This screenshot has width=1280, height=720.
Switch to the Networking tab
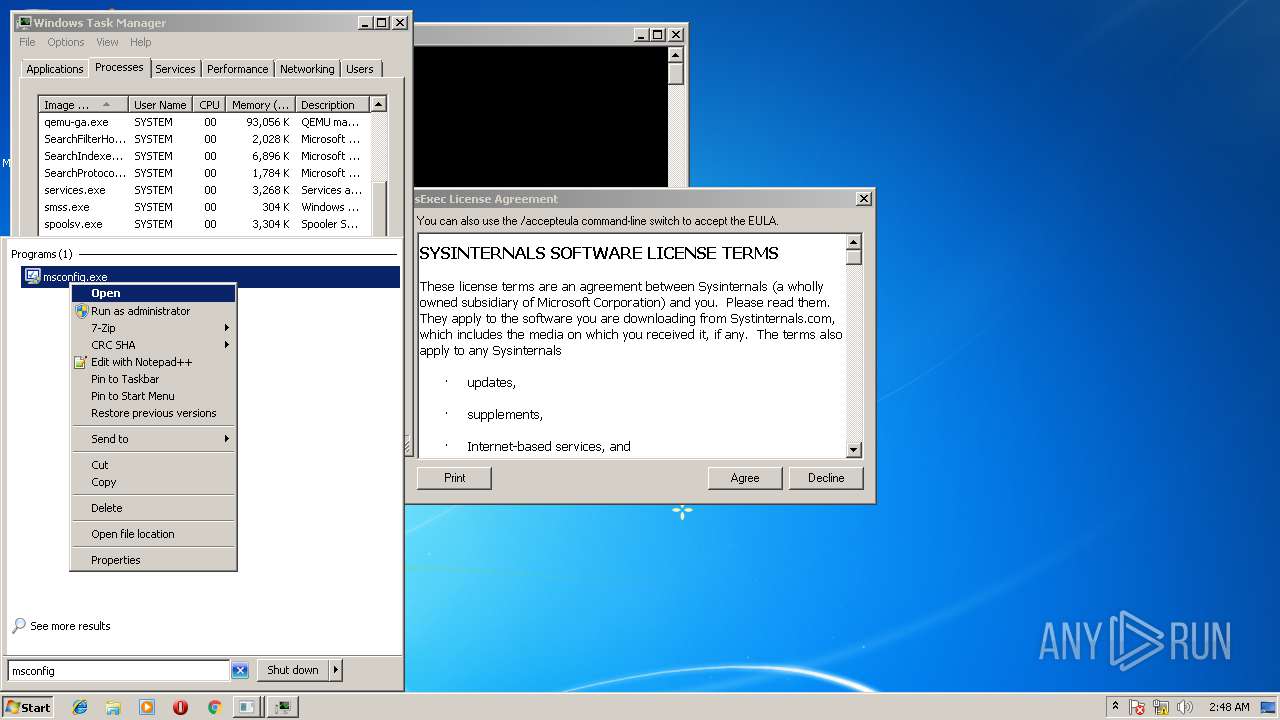(x=307, y=69)
